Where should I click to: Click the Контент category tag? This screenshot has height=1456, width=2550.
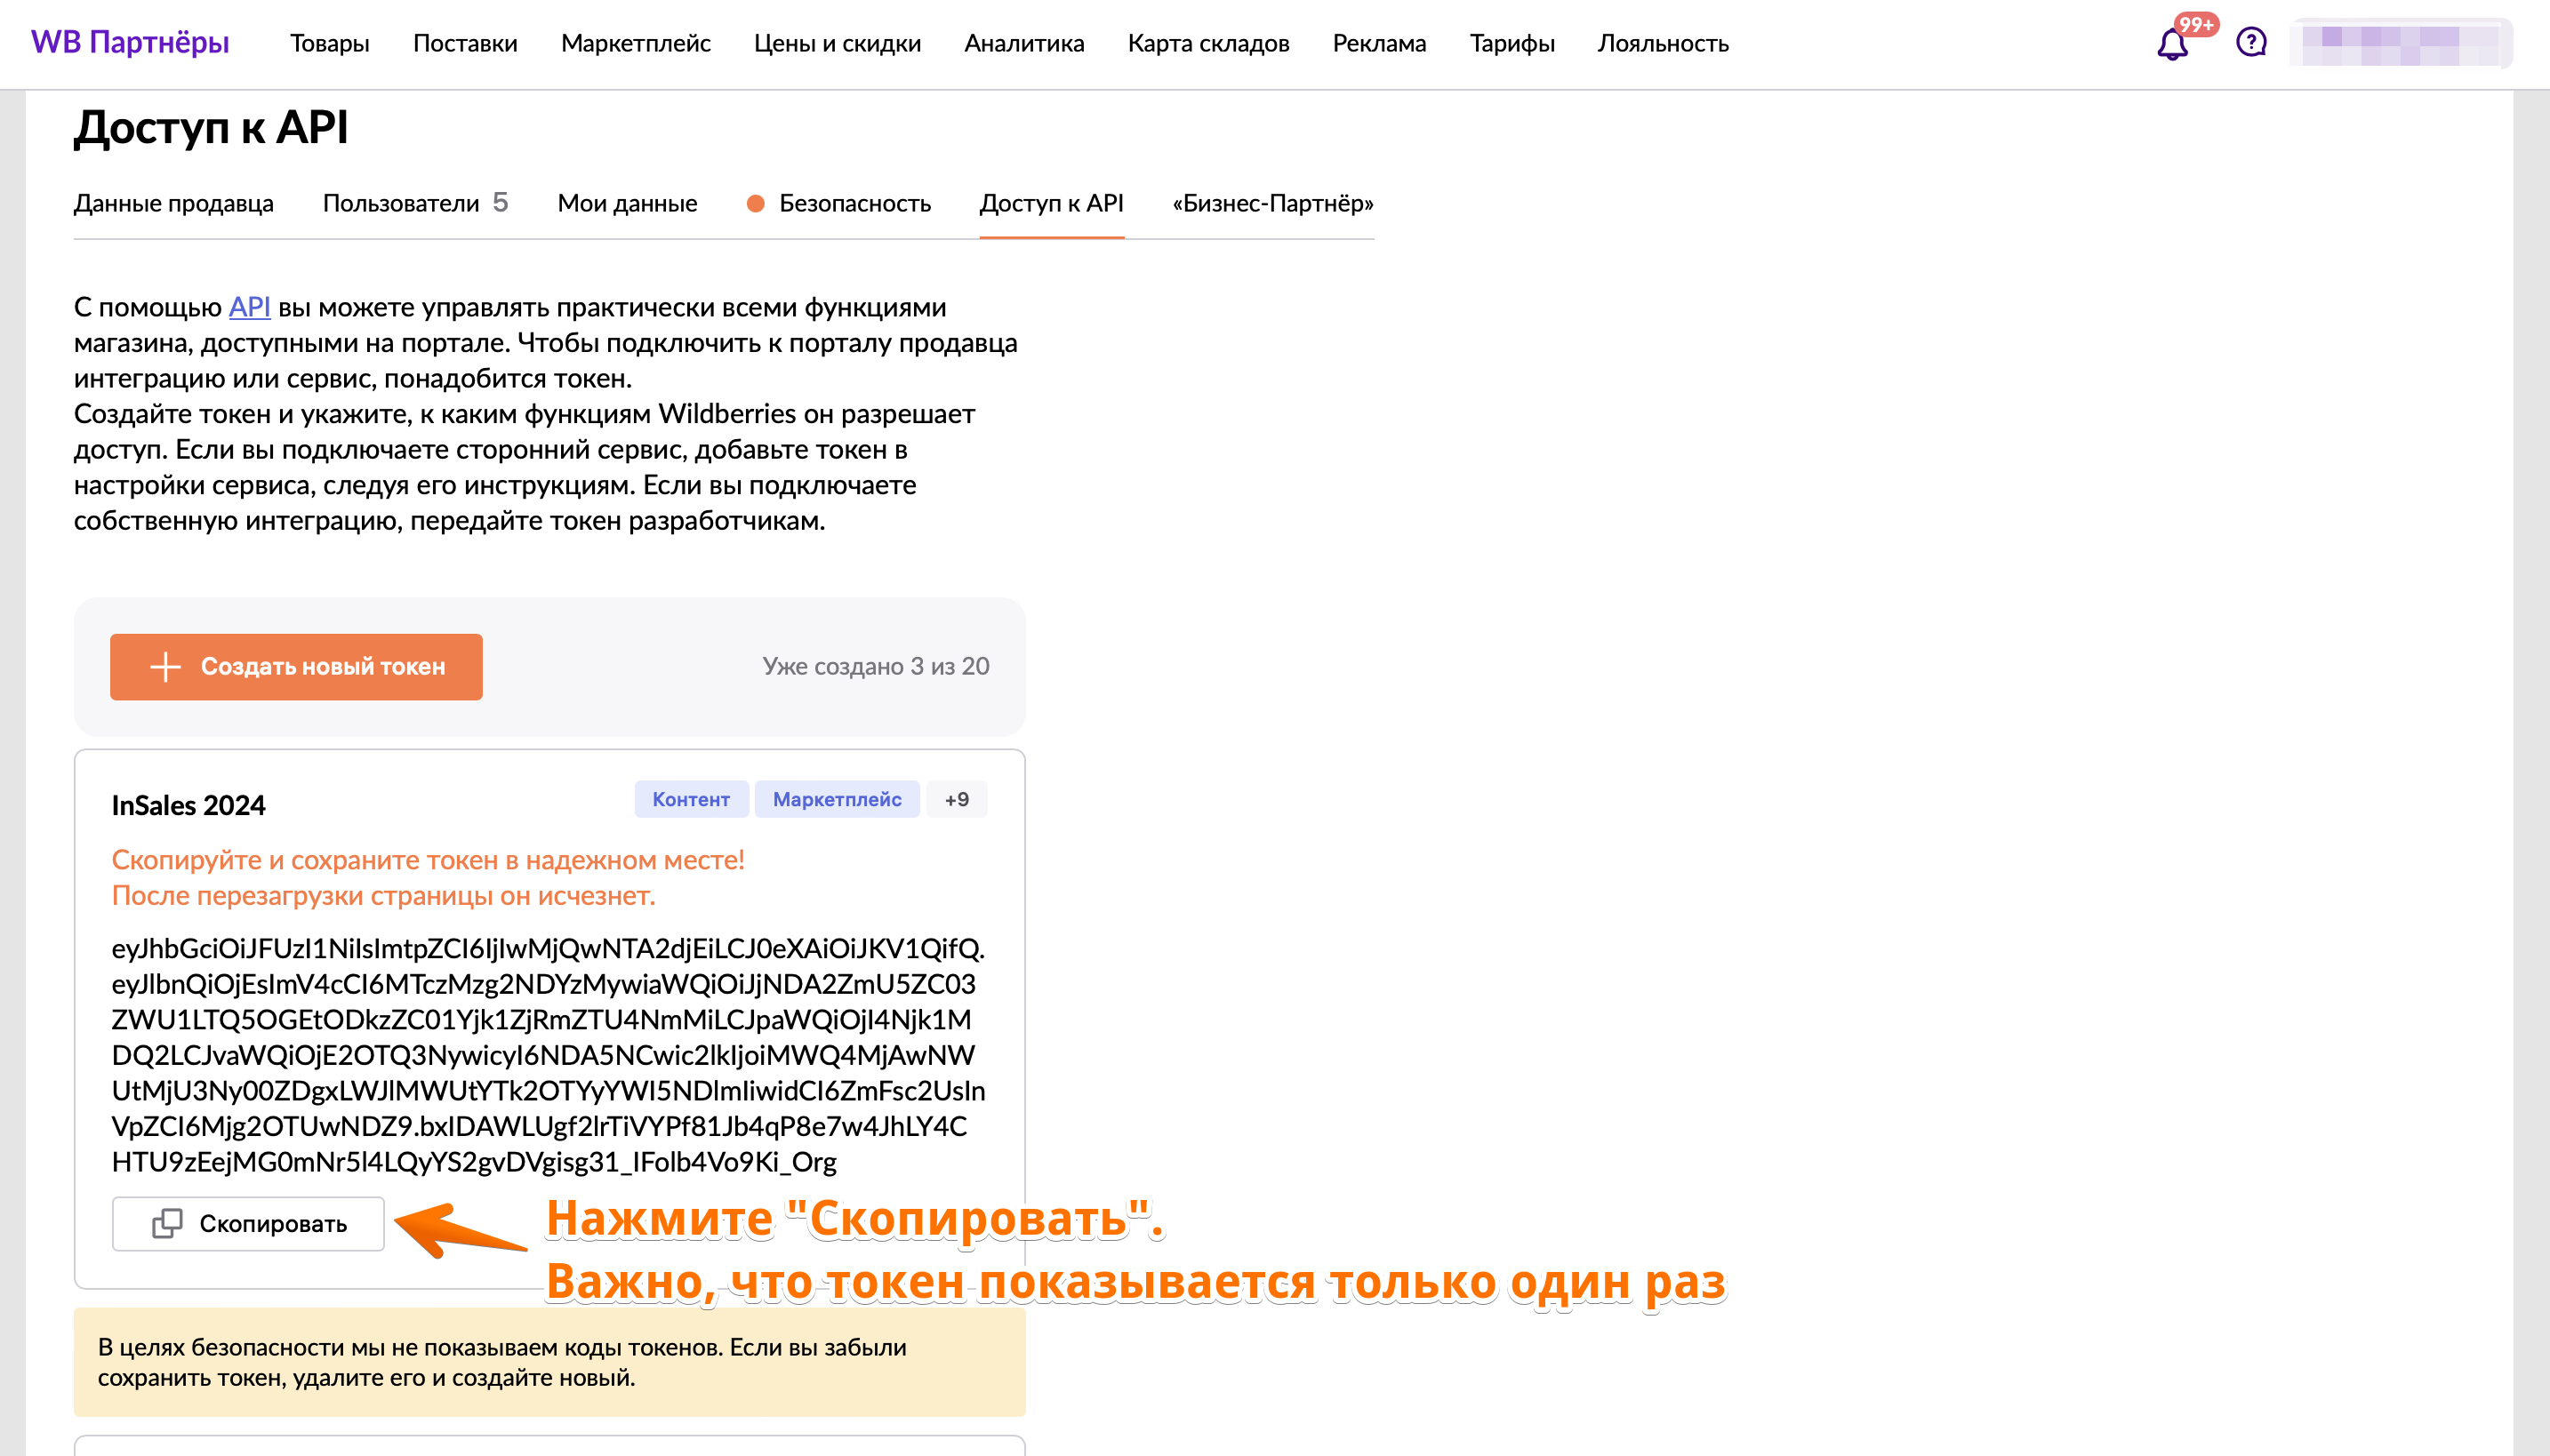pyautogui.click(x=691, y=799)
